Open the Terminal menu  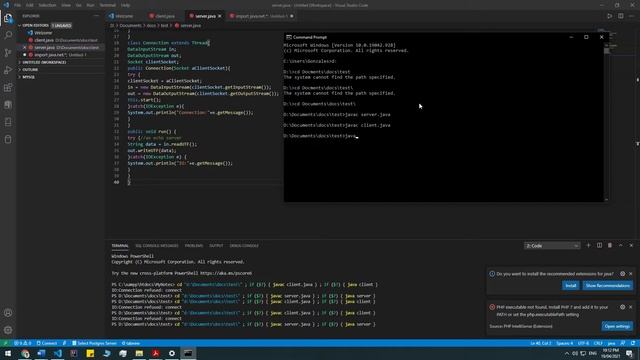point(107,5)
